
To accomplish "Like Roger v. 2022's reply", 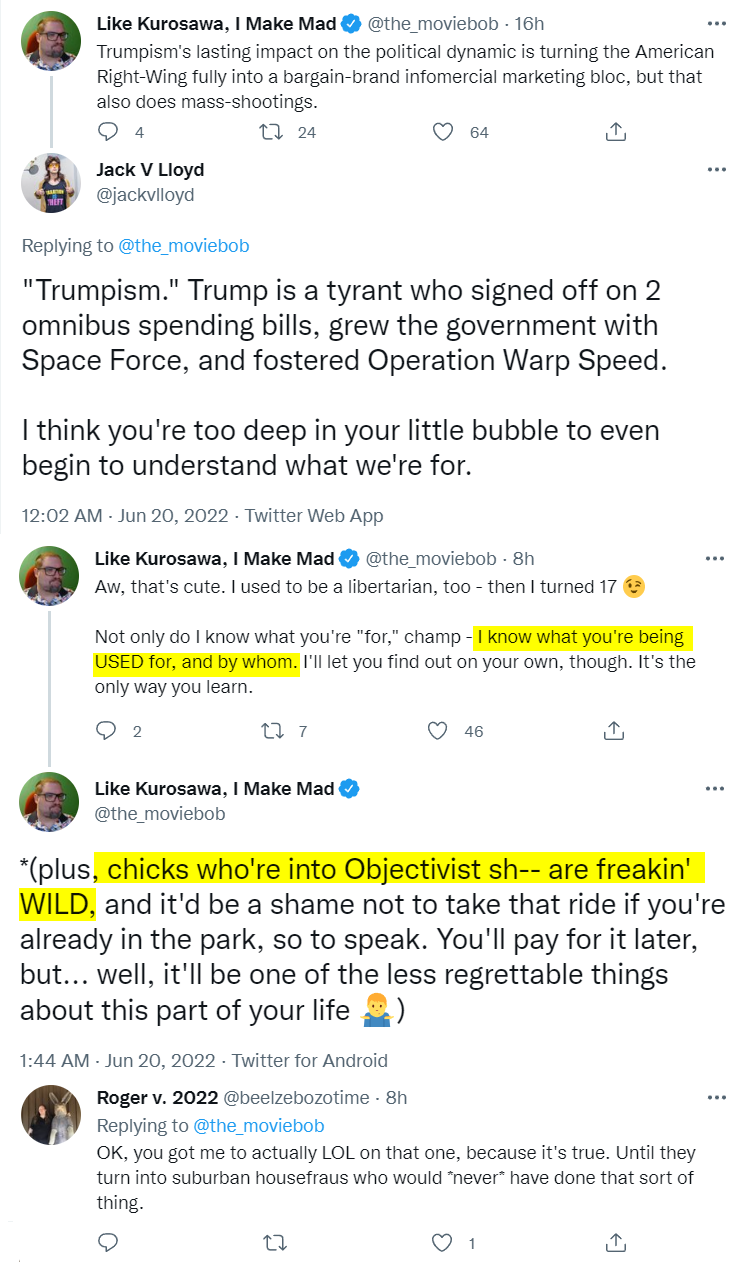I will pyautogui.click(x=441, y=1243).
